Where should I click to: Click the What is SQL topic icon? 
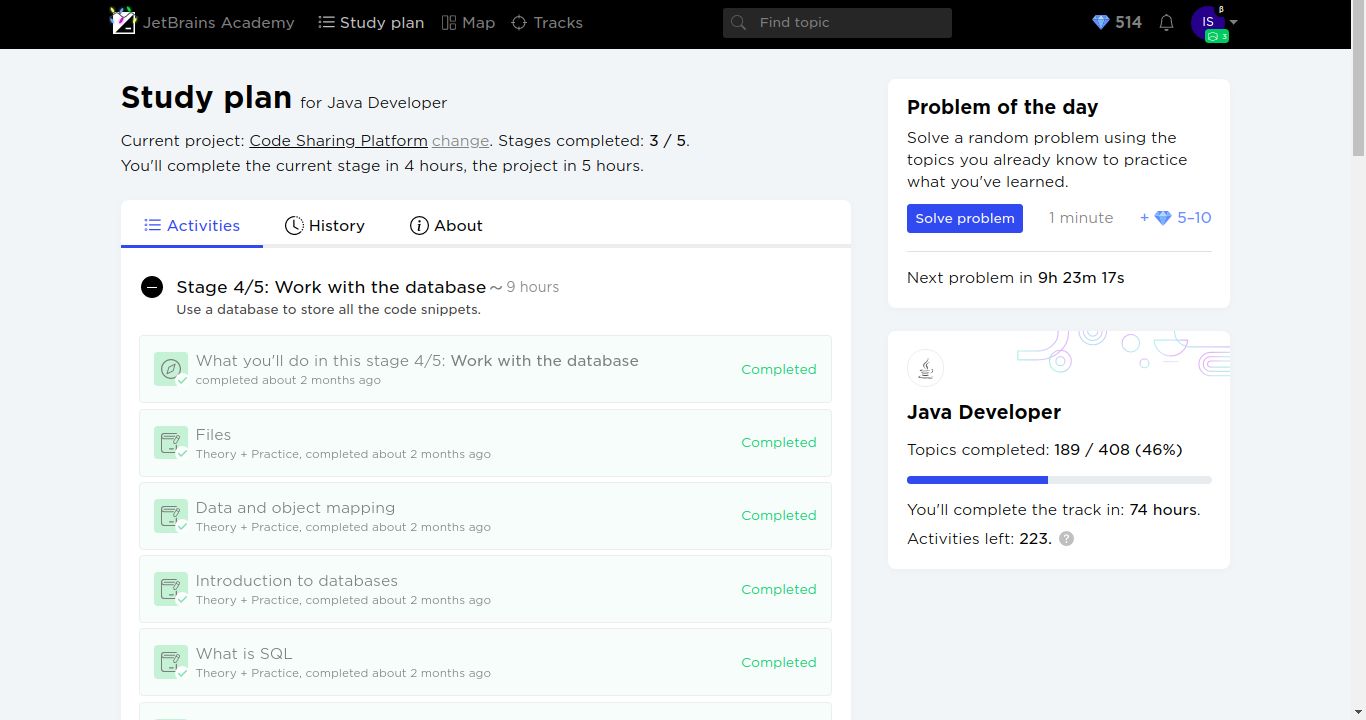click(170, 662)
